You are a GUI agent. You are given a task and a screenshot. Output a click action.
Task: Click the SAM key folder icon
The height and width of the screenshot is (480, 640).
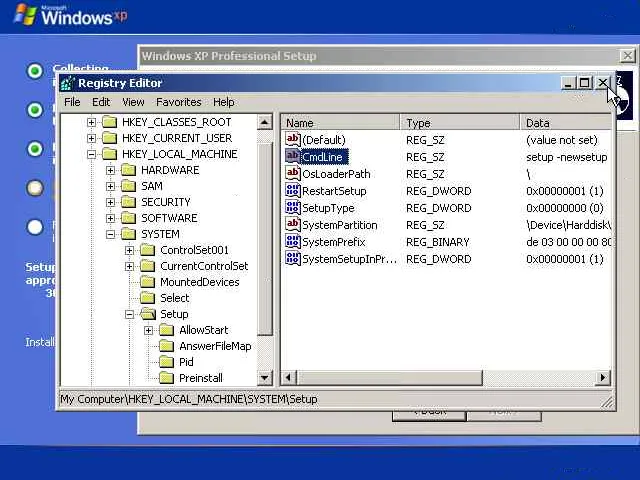coord(129,186)
